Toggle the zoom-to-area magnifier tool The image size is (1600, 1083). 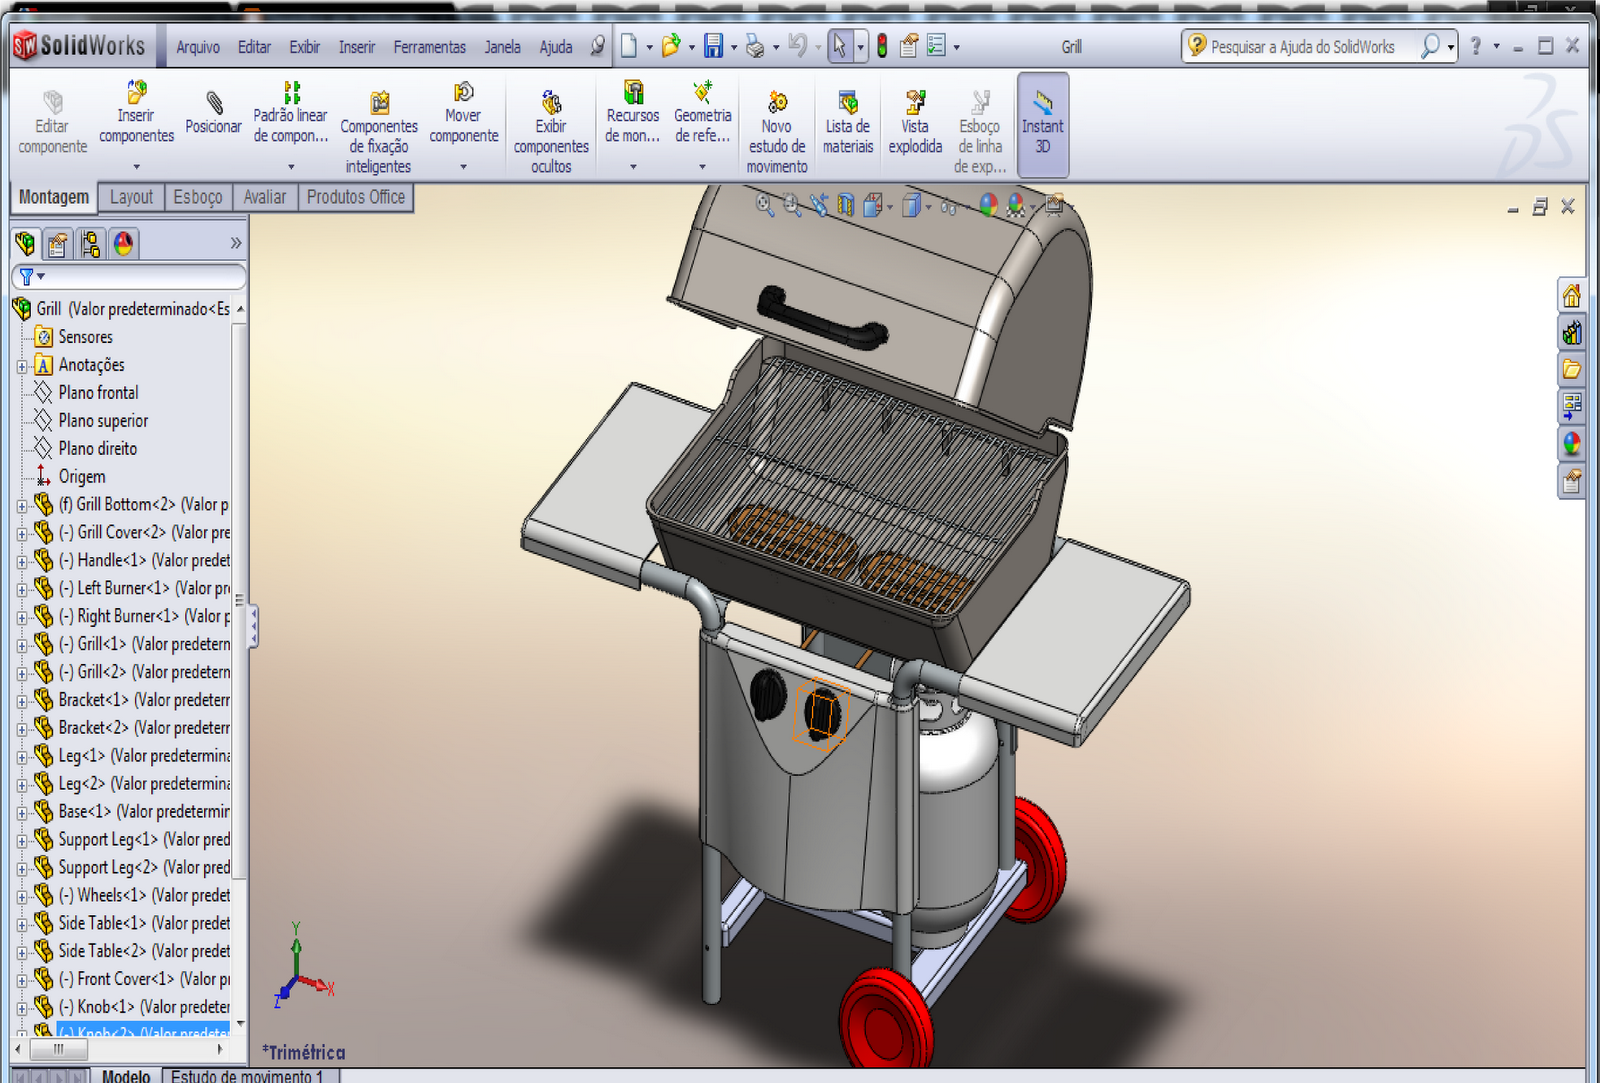click(789, 207)
